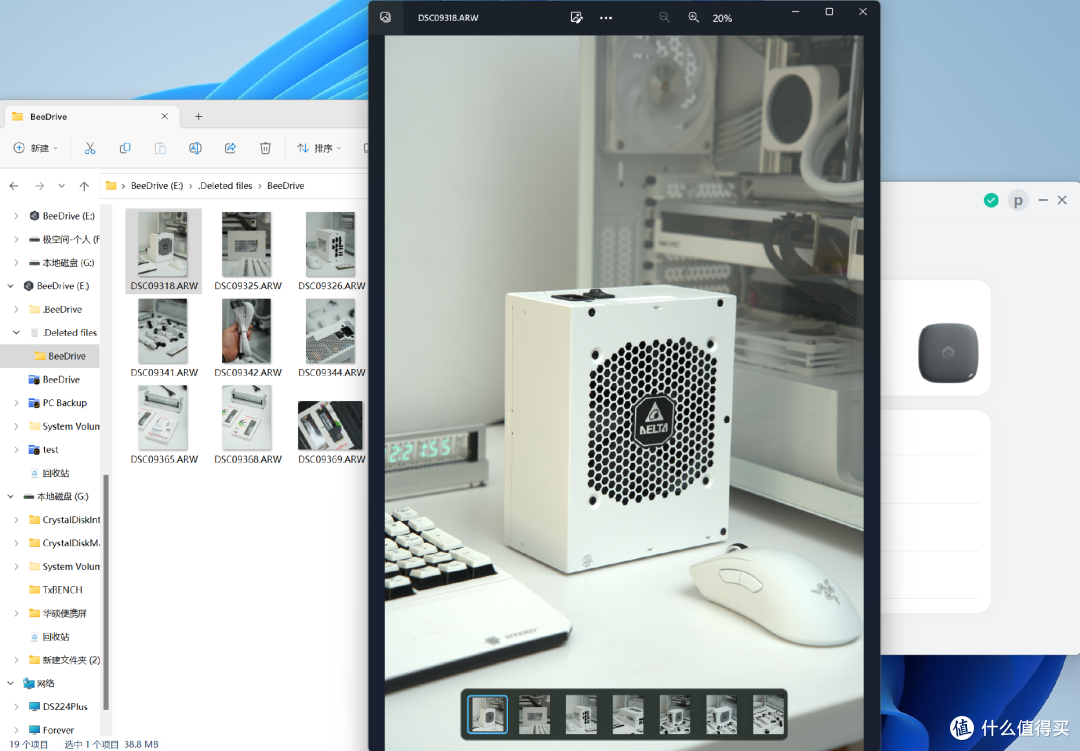Image resolution: width=1080 pixels, height=751 pixels.
Task: Expand the PC Backup folder node
Action: [16, 402]
